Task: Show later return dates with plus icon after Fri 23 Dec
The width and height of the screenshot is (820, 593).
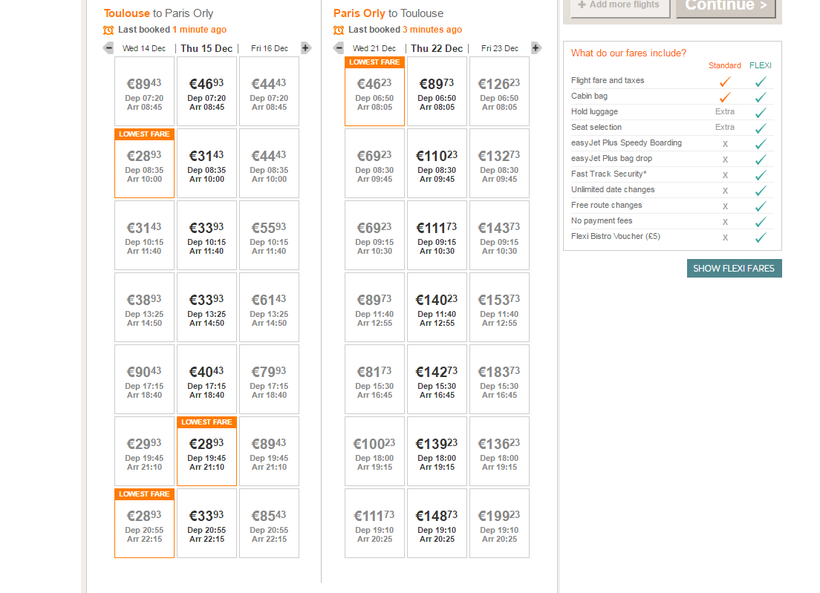Action: [x=536, y=48]
